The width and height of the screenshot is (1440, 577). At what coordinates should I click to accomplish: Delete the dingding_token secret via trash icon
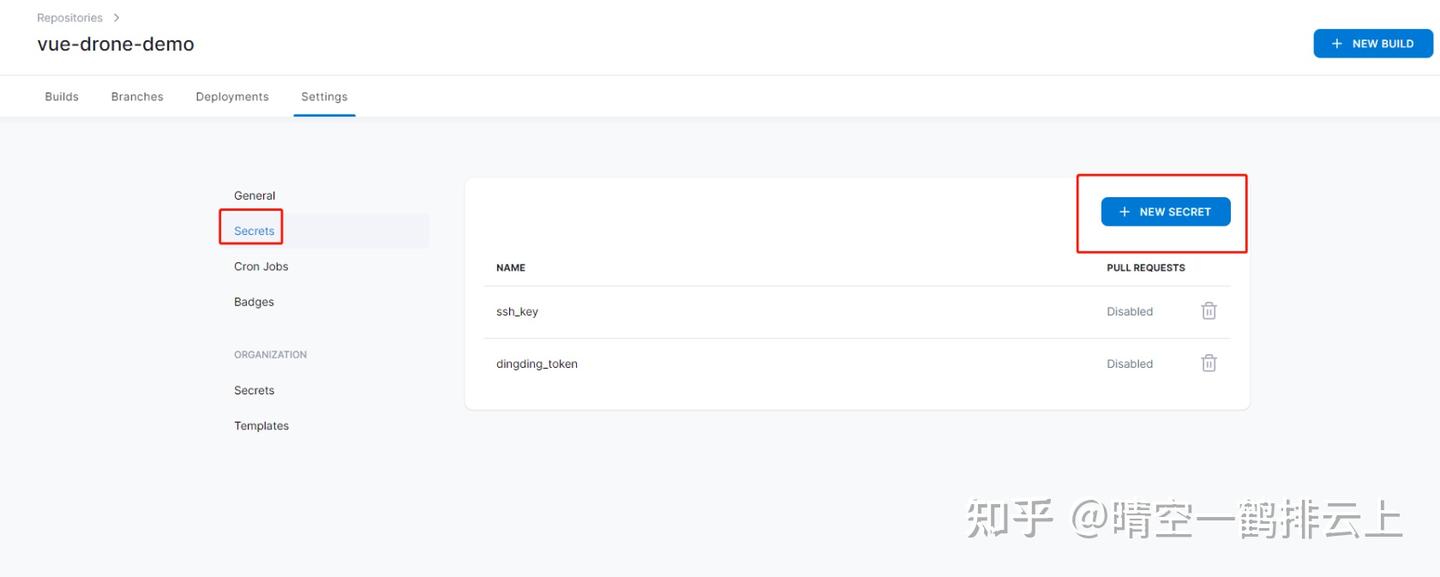pyautogui.click(x=1208, y=363)
